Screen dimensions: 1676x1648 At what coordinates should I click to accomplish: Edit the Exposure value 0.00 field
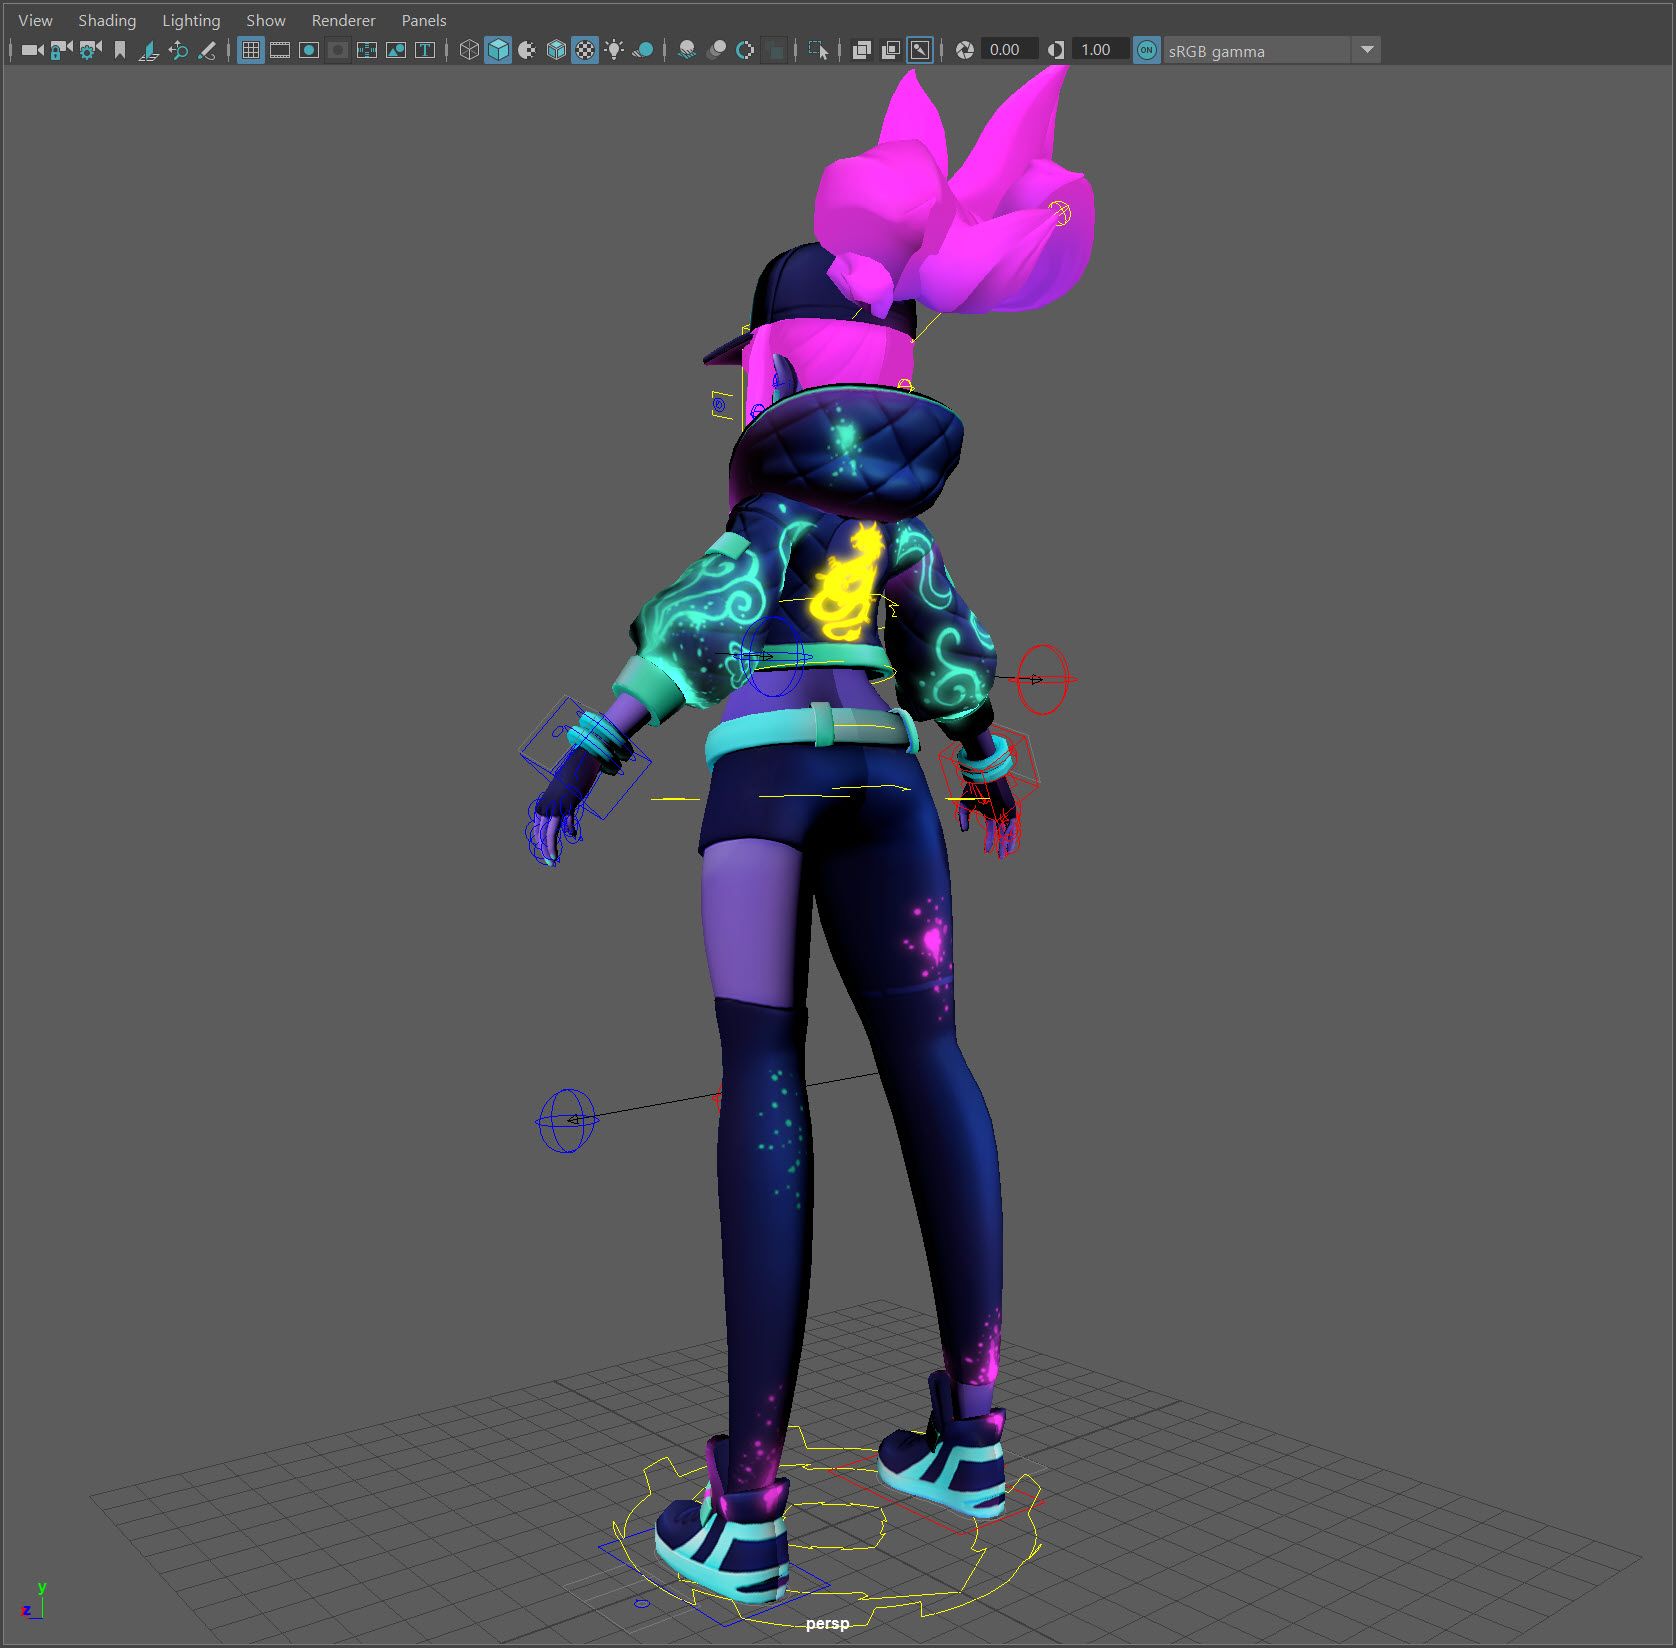1009,50
